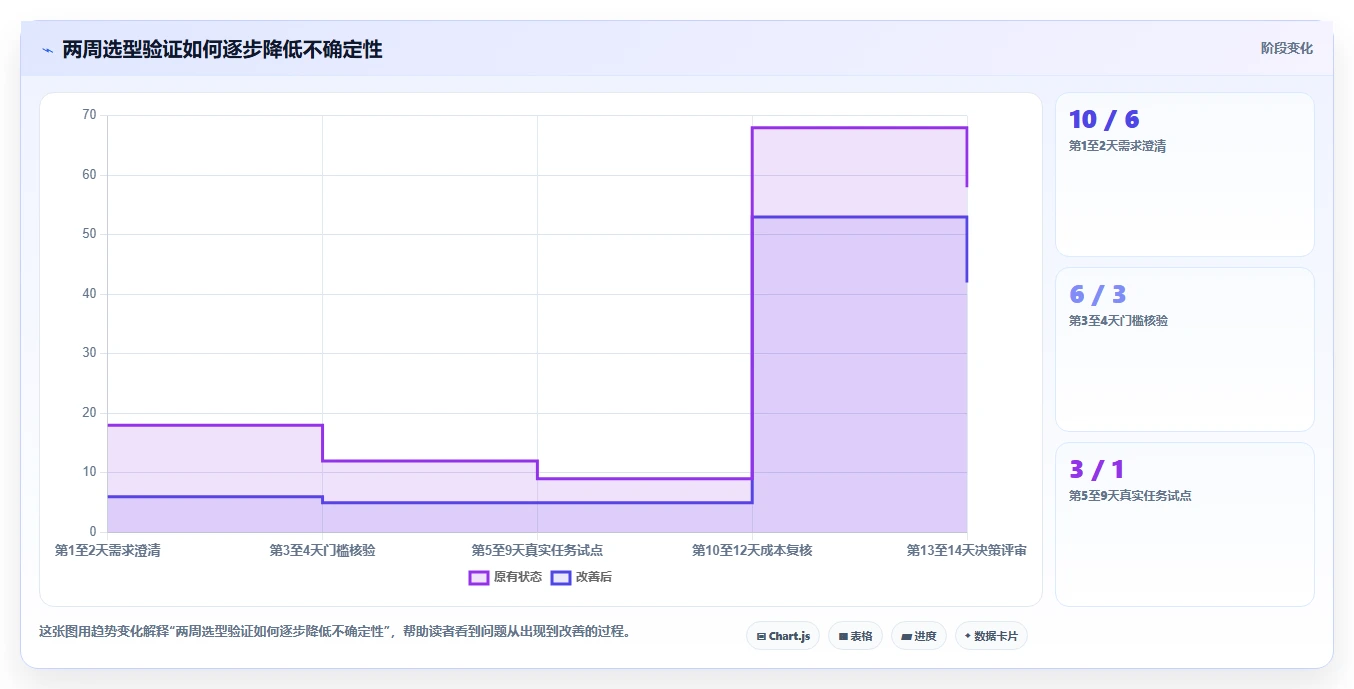Click the description text below the chart
The height and width of the screenshot is (689, 1354).
click(x=336, y=632)
